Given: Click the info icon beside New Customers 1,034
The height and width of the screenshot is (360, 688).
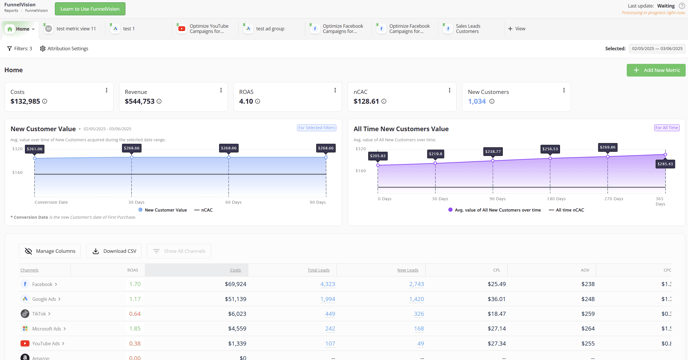Looking at the screenshot, I should [492, 101].
